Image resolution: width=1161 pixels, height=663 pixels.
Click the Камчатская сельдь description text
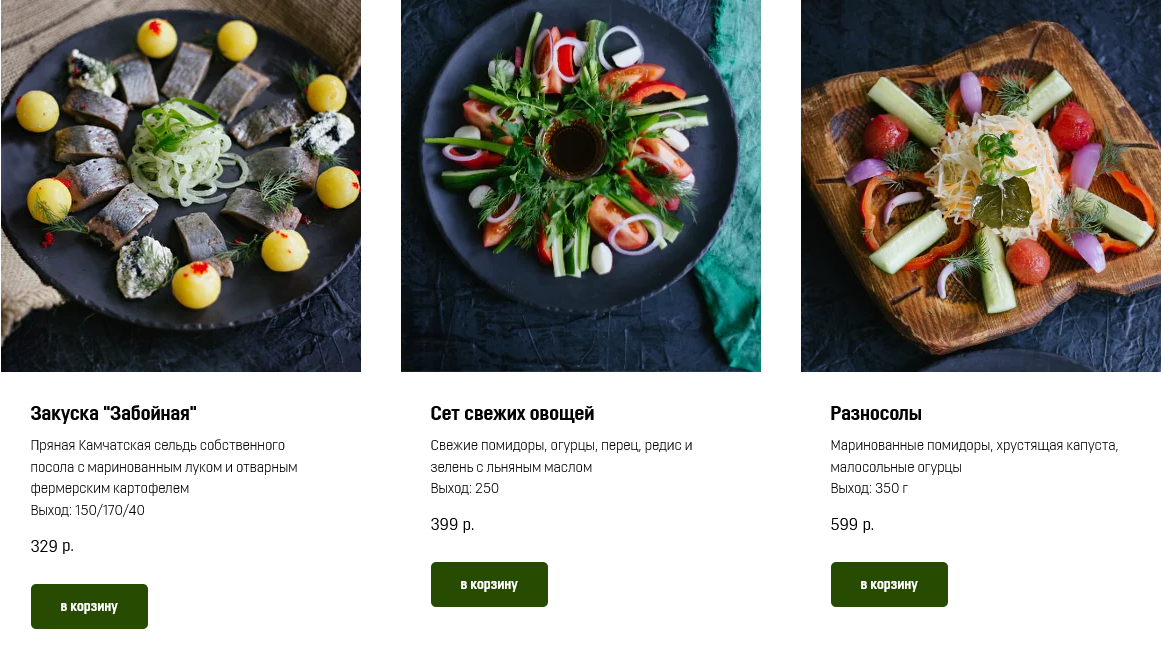[x=164, y=467]
